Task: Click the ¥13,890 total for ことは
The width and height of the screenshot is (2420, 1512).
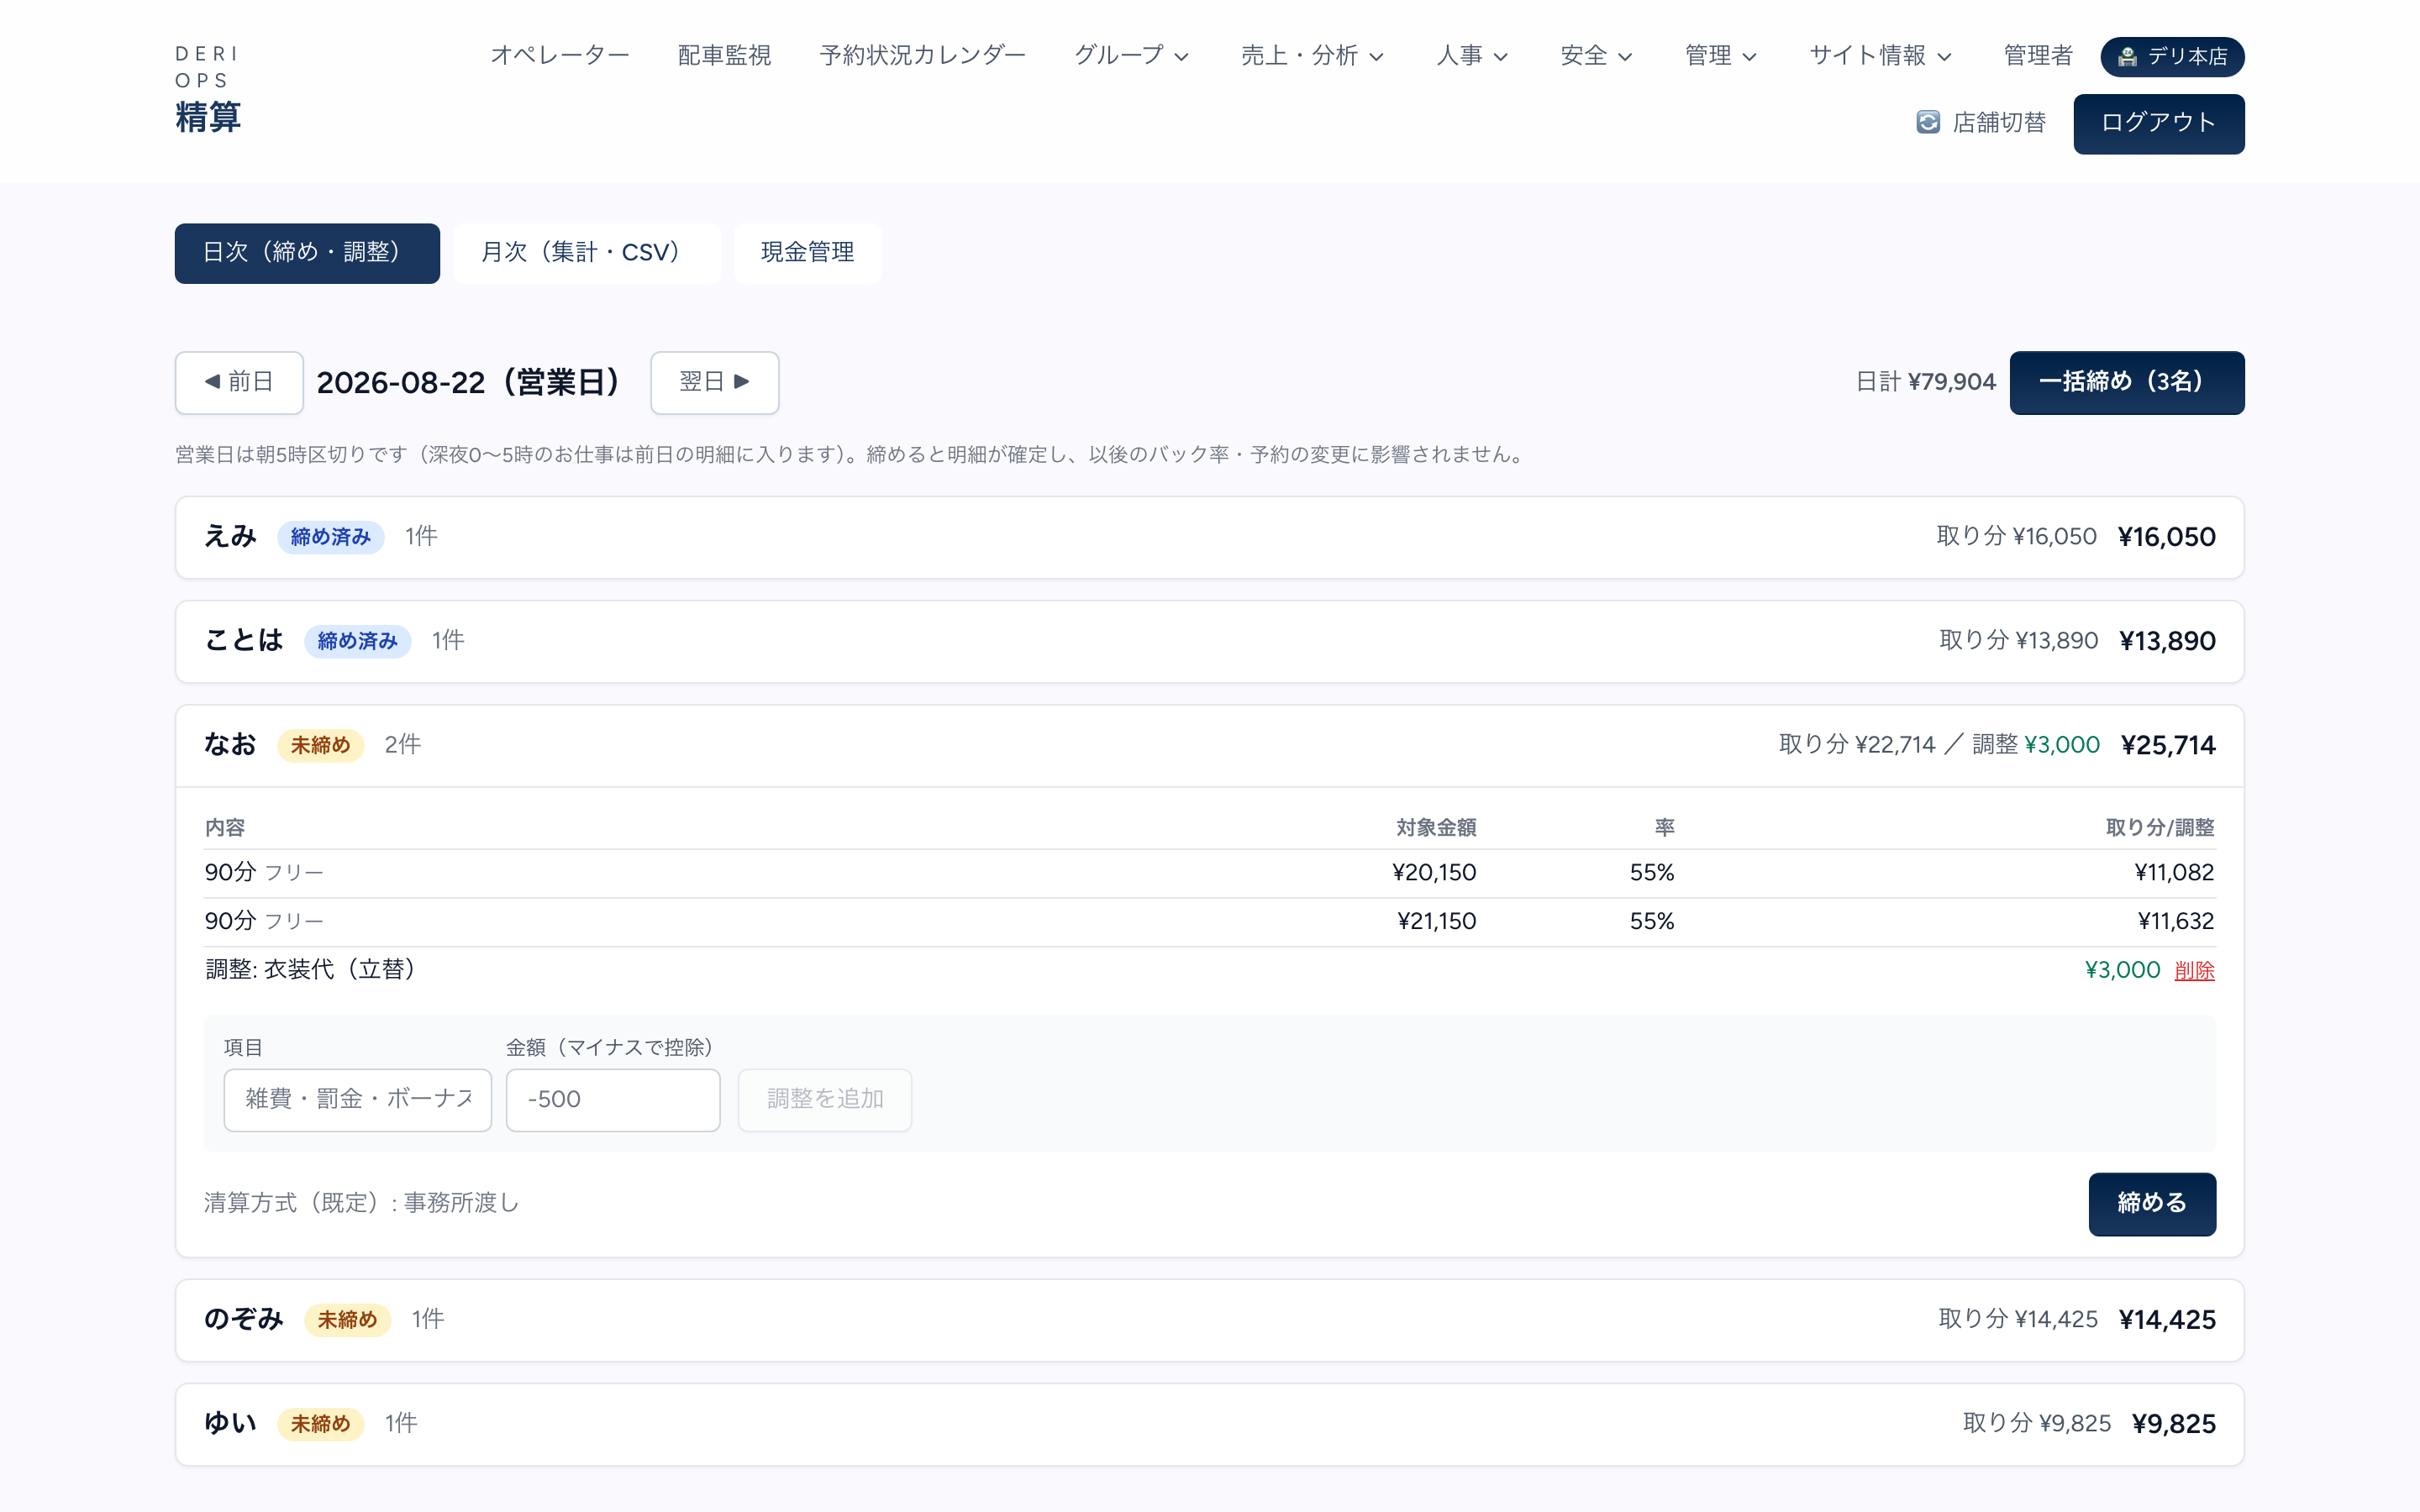Action: (2167, 642)
